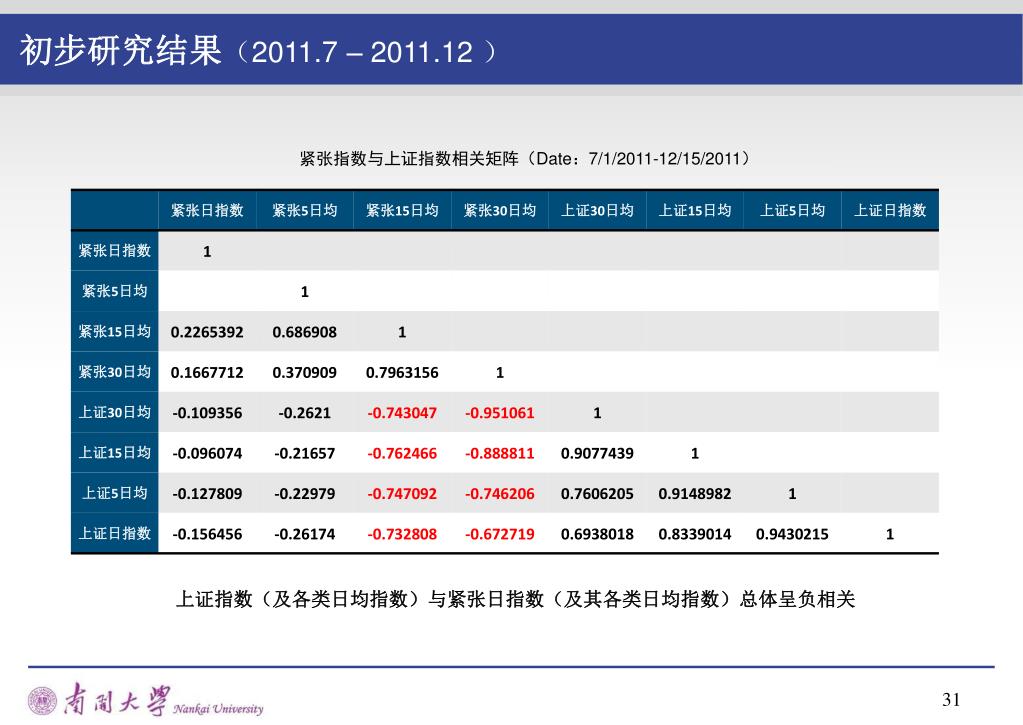The image size is (1023, 725).
Task: Click the cell value 0.9077439
Action: tap(597, 454)
